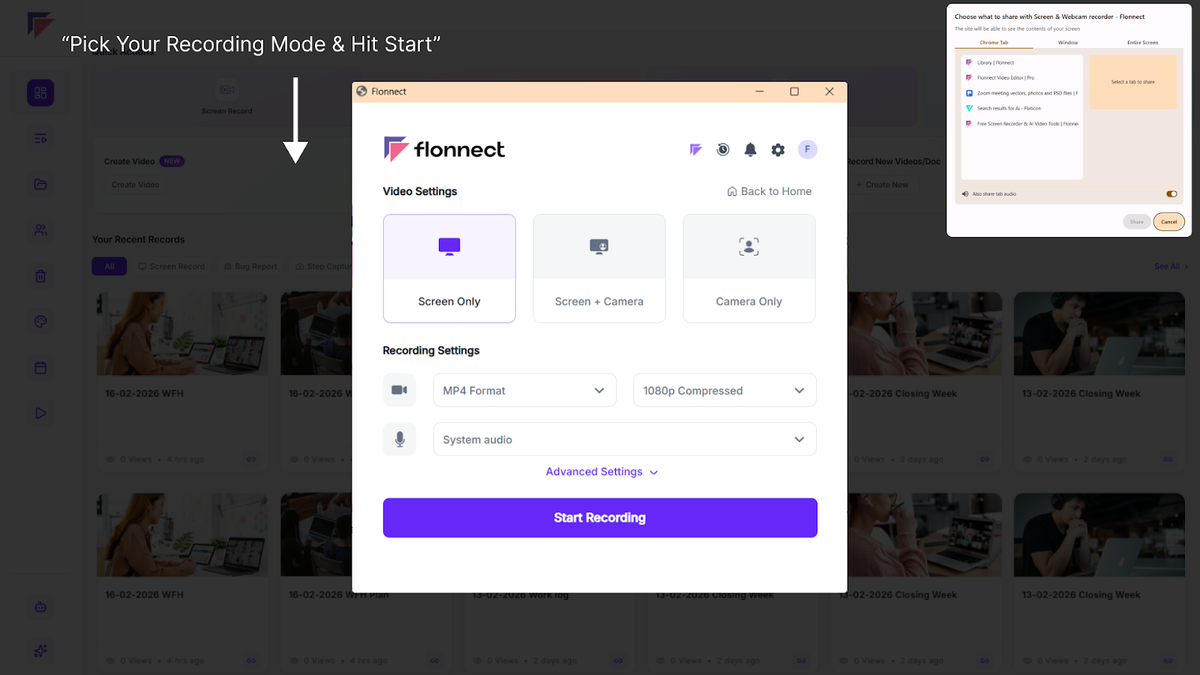The height and width of the screenshot is (675, 1200).
Task: Expand Advanced Settings
Action: [601, 472]
